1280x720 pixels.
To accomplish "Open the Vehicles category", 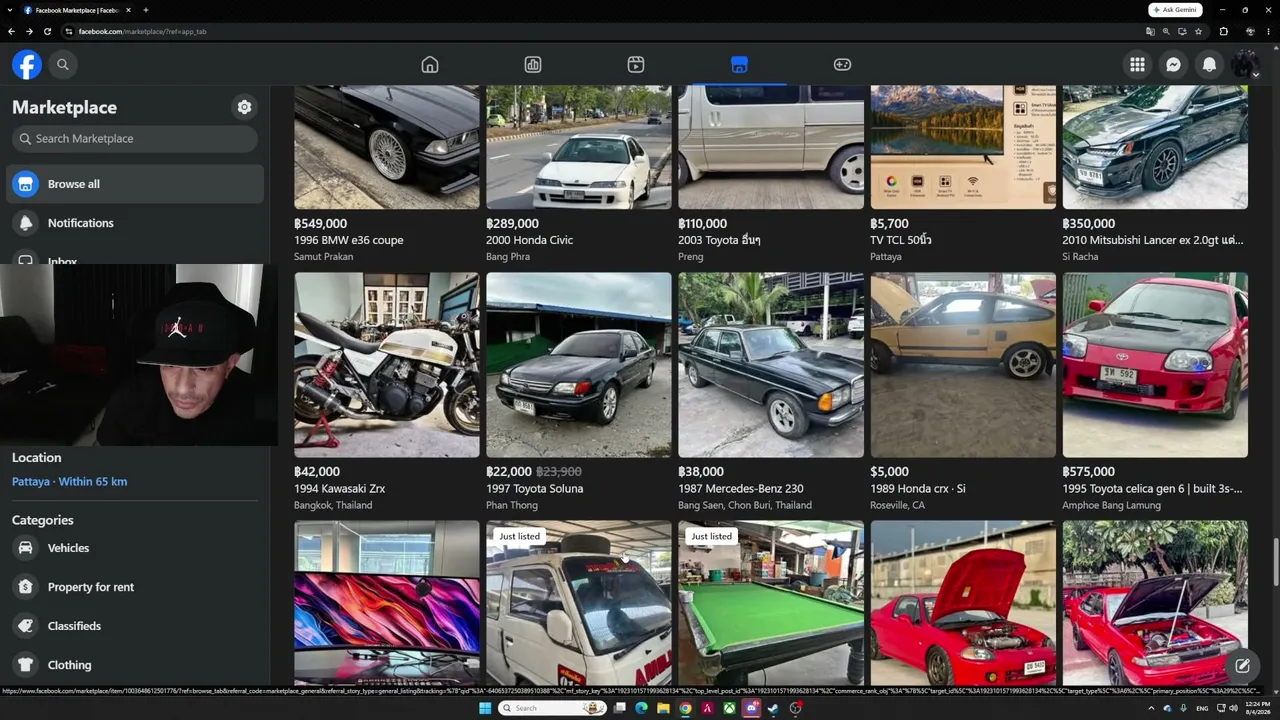I will 135,548.
